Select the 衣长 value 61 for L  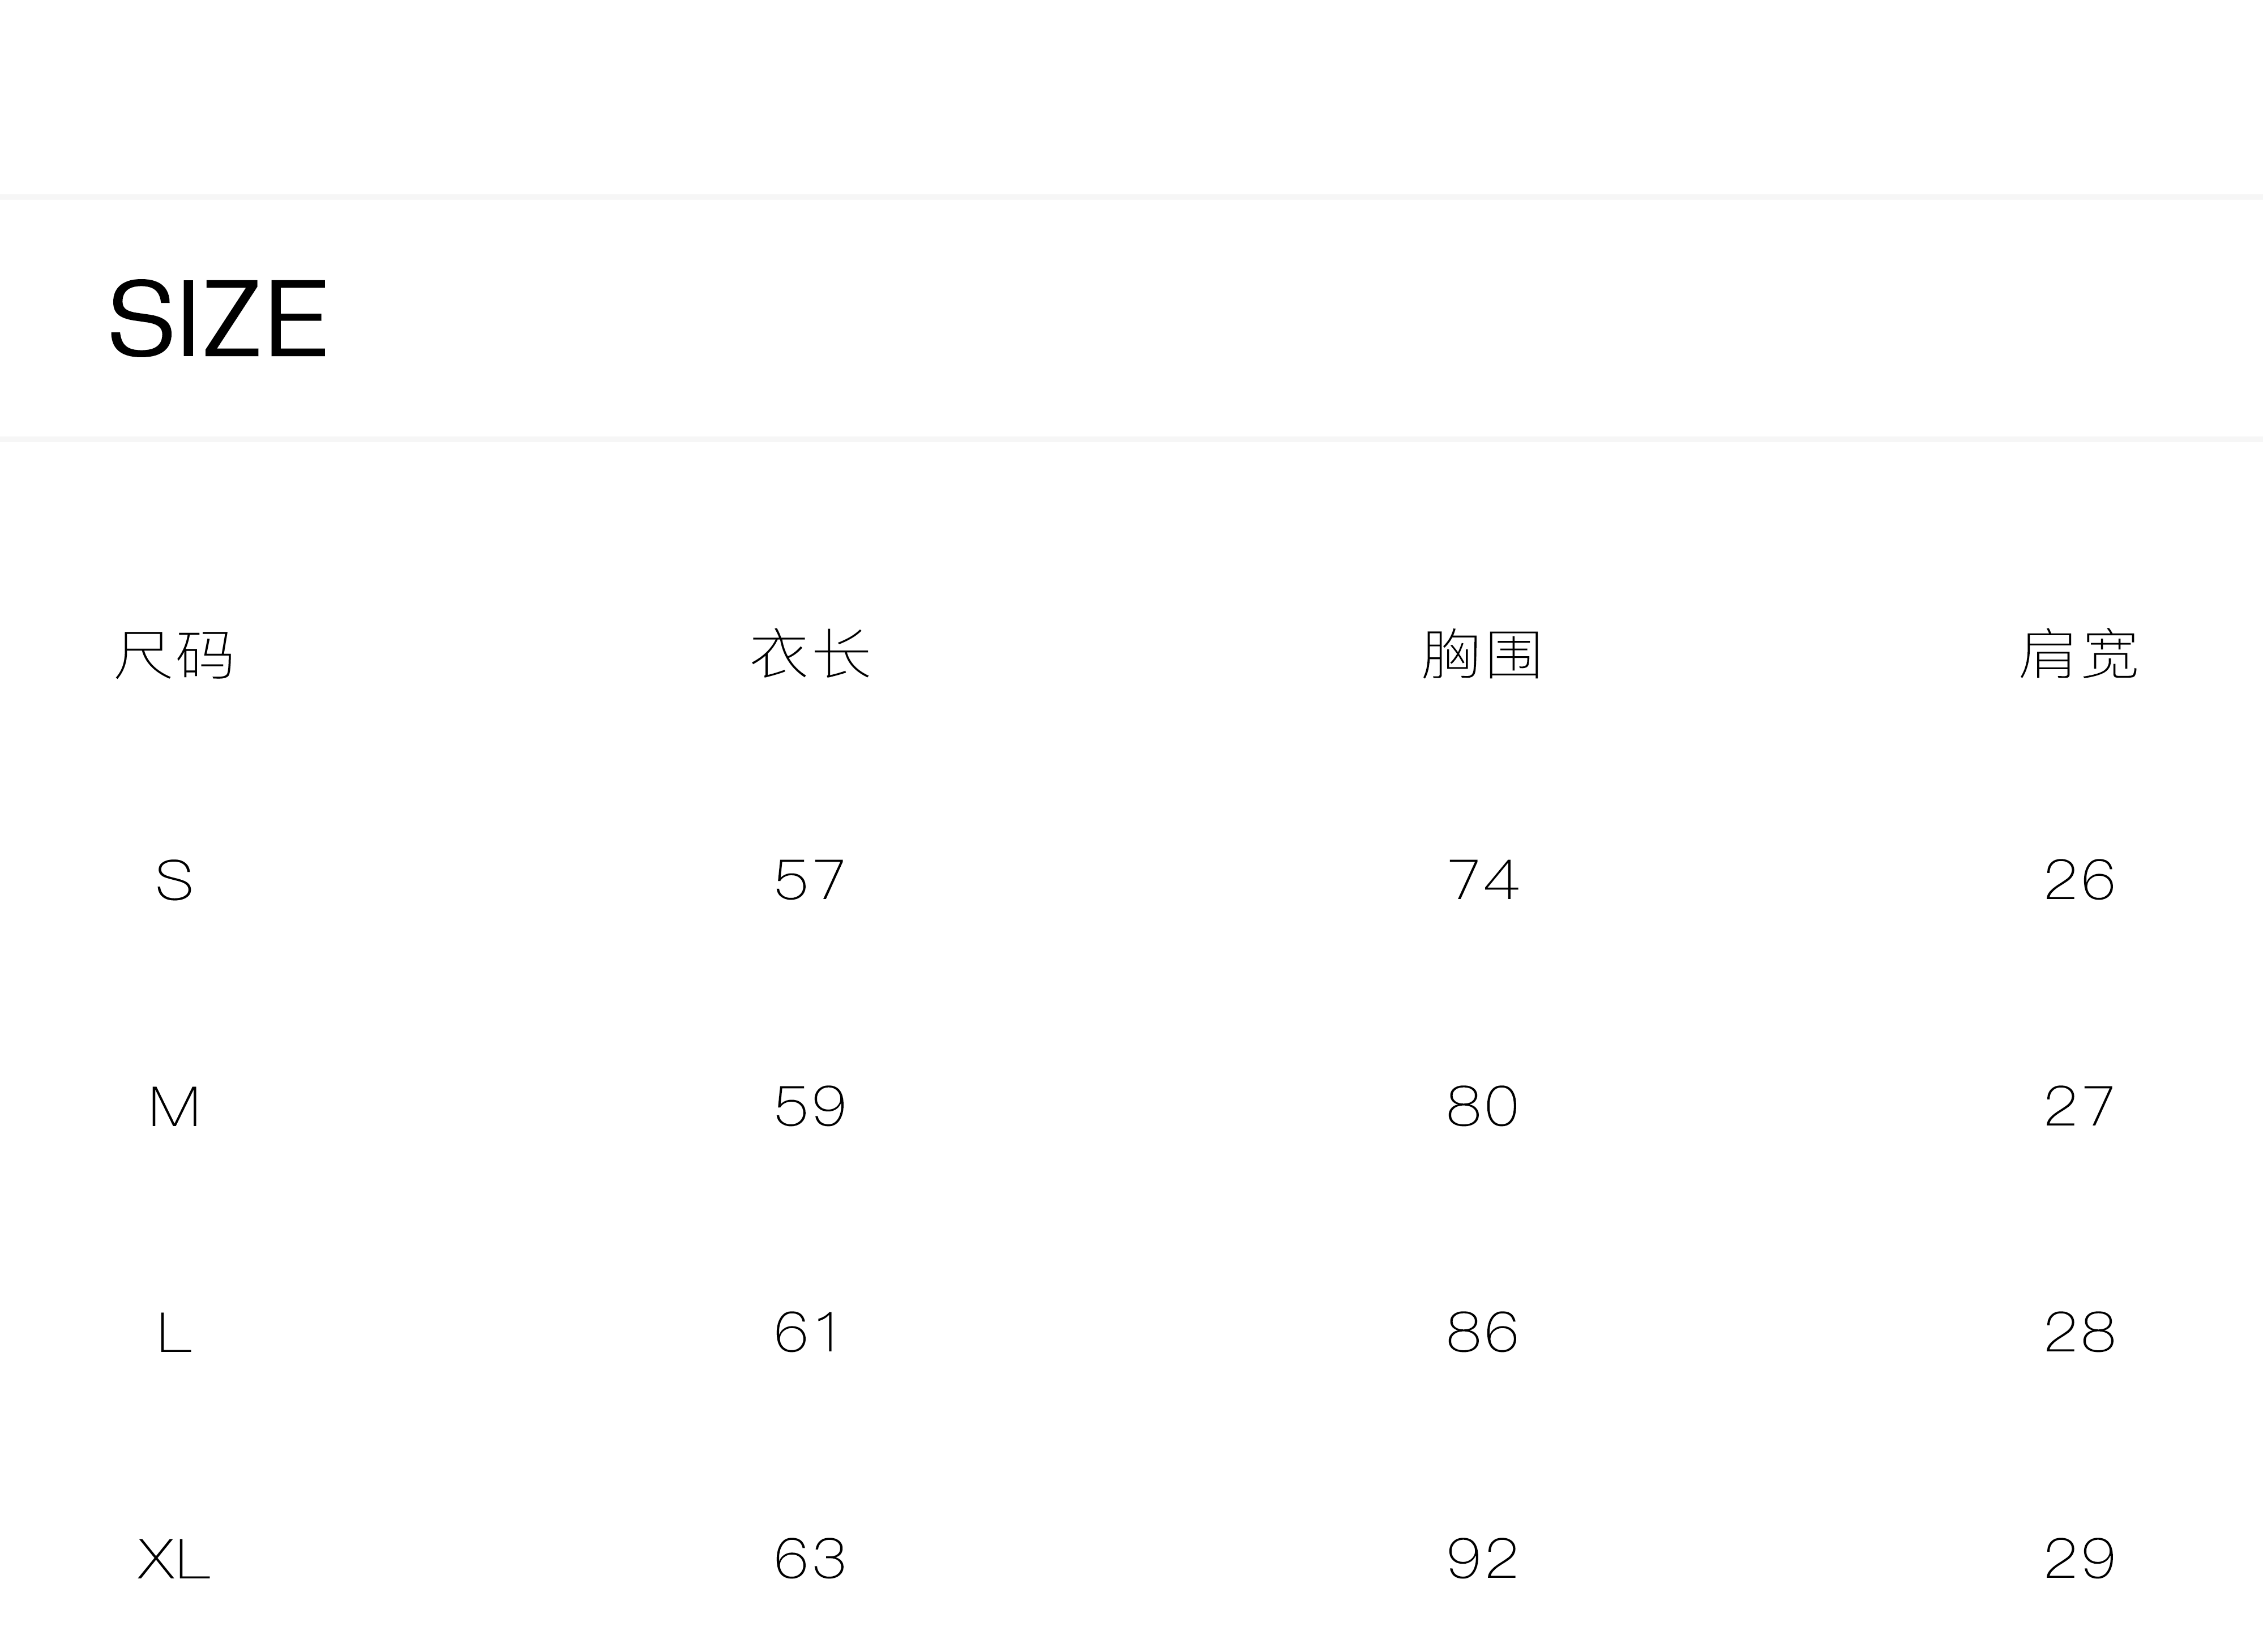tap(808, 1332)
